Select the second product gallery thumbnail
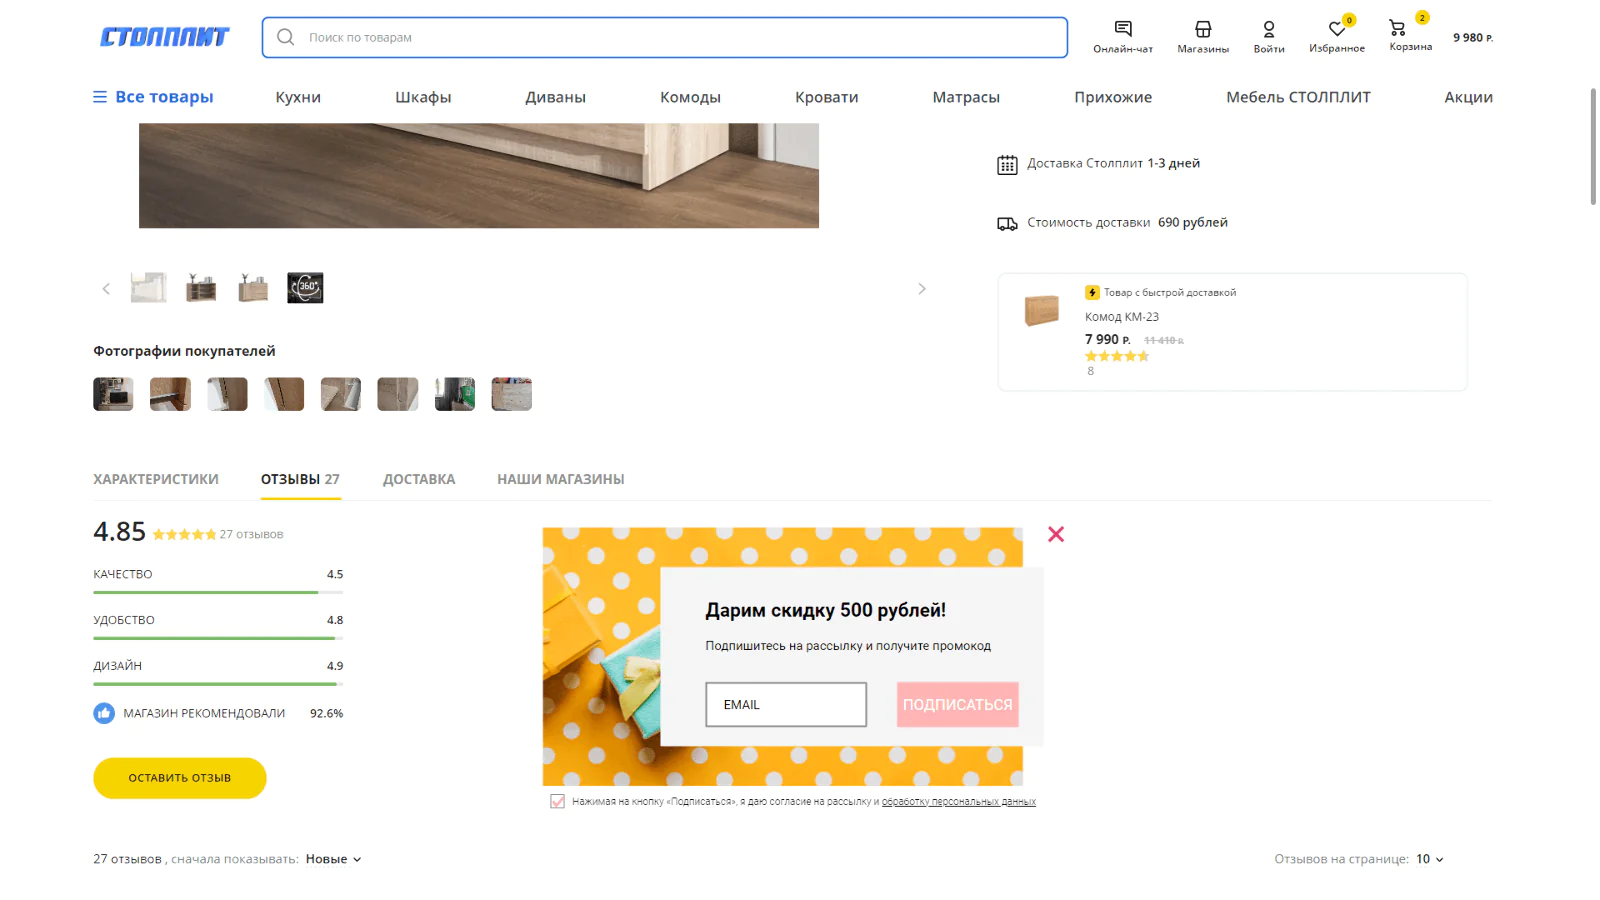The image size is (1600, 900). [x=201, y=288]
